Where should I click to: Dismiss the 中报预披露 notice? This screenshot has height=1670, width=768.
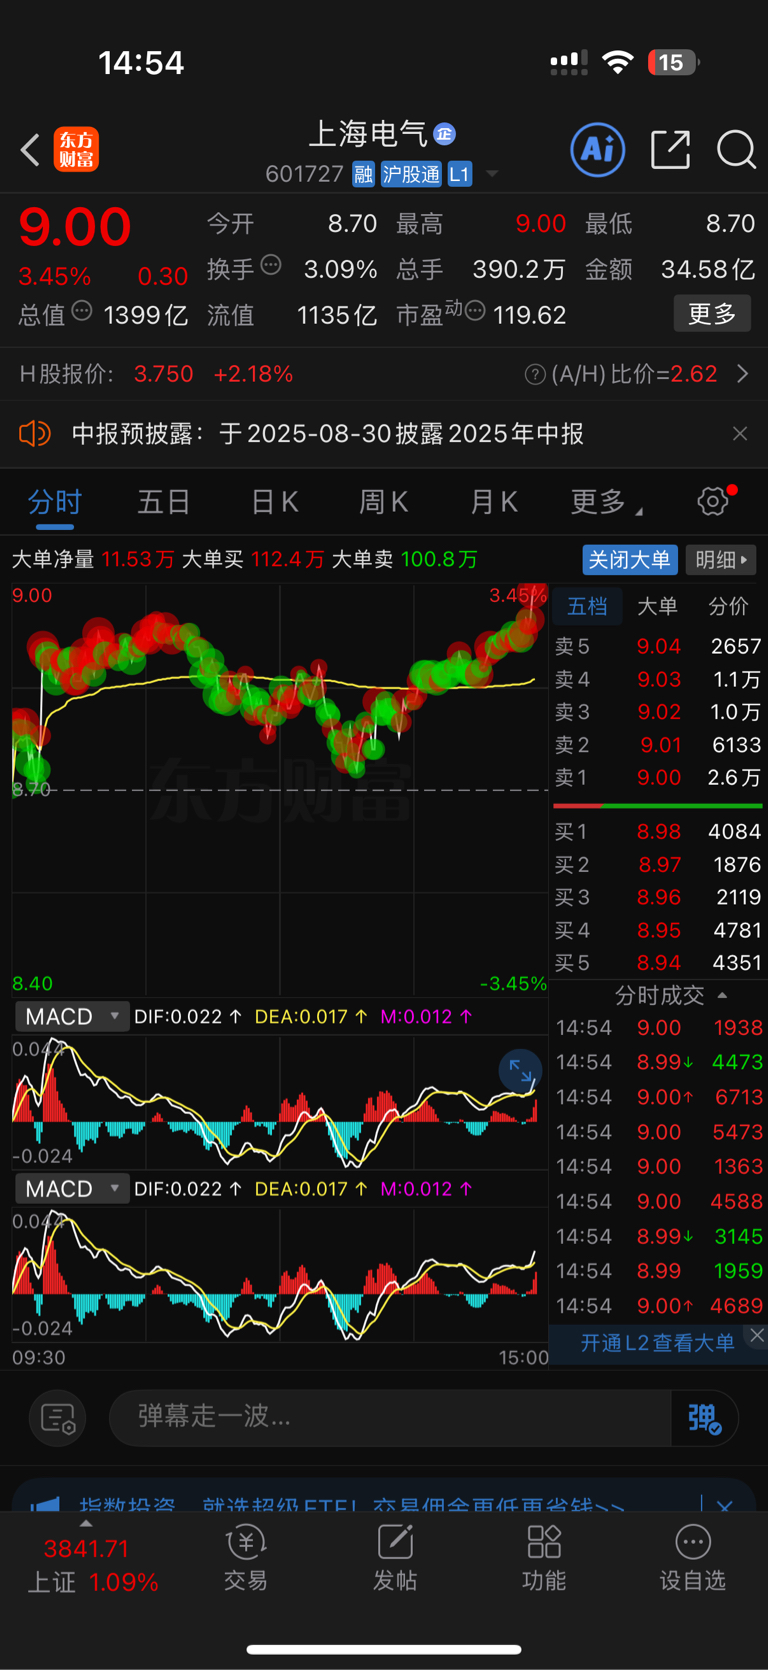[x=740, y=433]
